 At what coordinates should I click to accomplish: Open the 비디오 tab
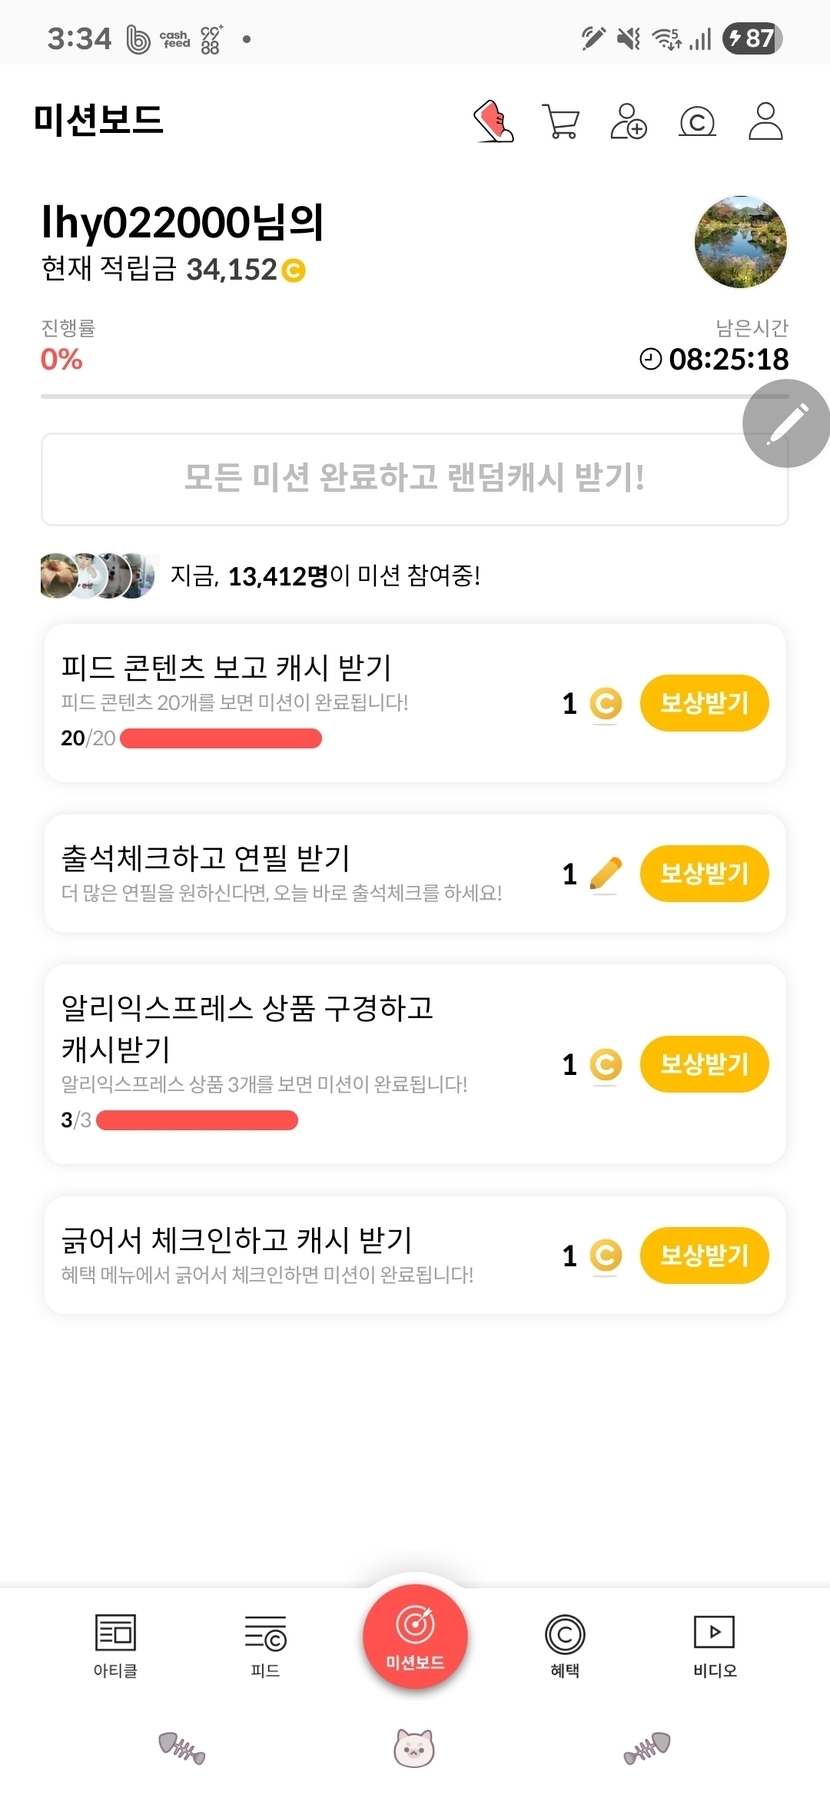point(714,1646)
